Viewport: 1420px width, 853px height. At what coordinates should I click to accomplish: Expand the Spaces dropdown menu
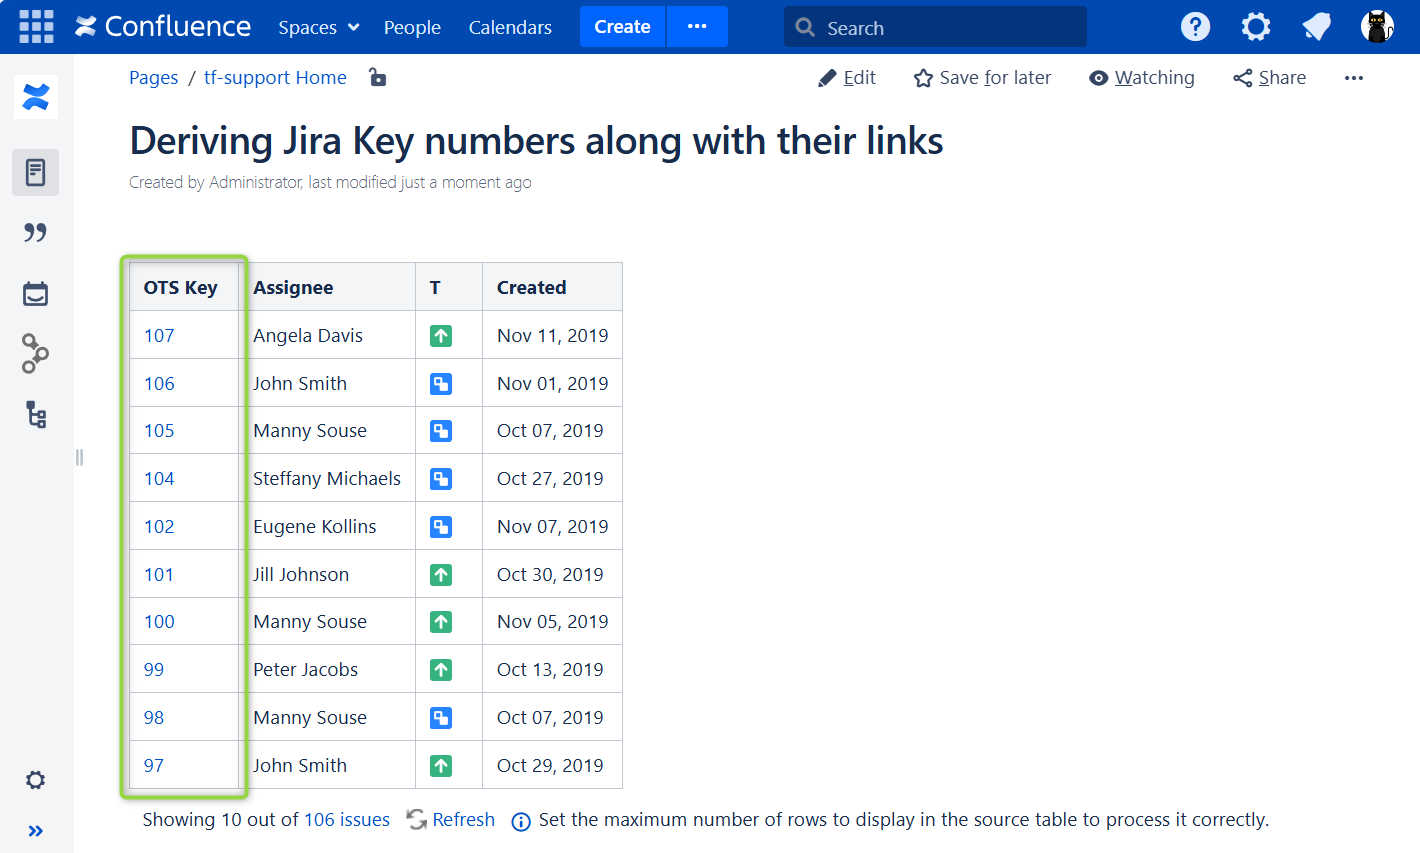coord(318,28)
